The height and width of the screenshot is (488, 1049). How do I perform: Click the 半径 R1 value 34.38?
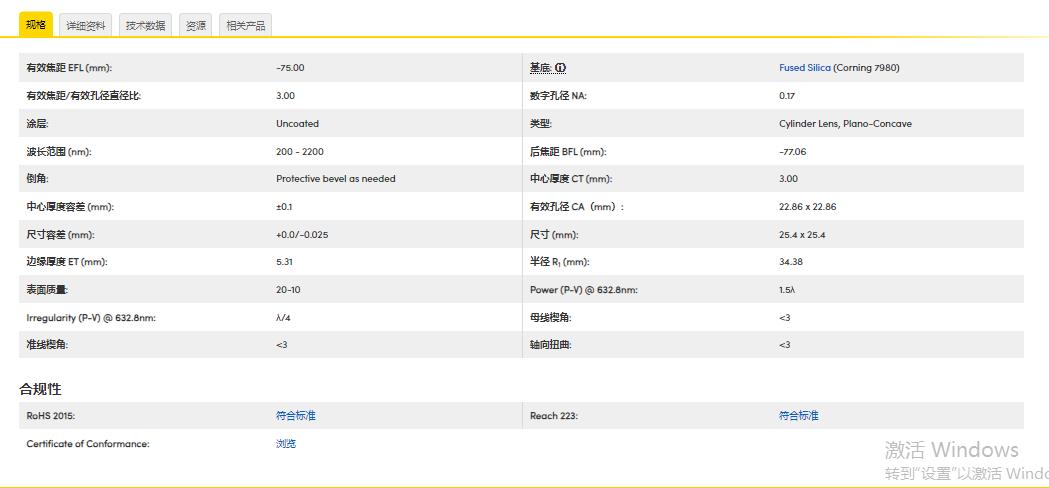pyautogui.click(x=791, y=262)
